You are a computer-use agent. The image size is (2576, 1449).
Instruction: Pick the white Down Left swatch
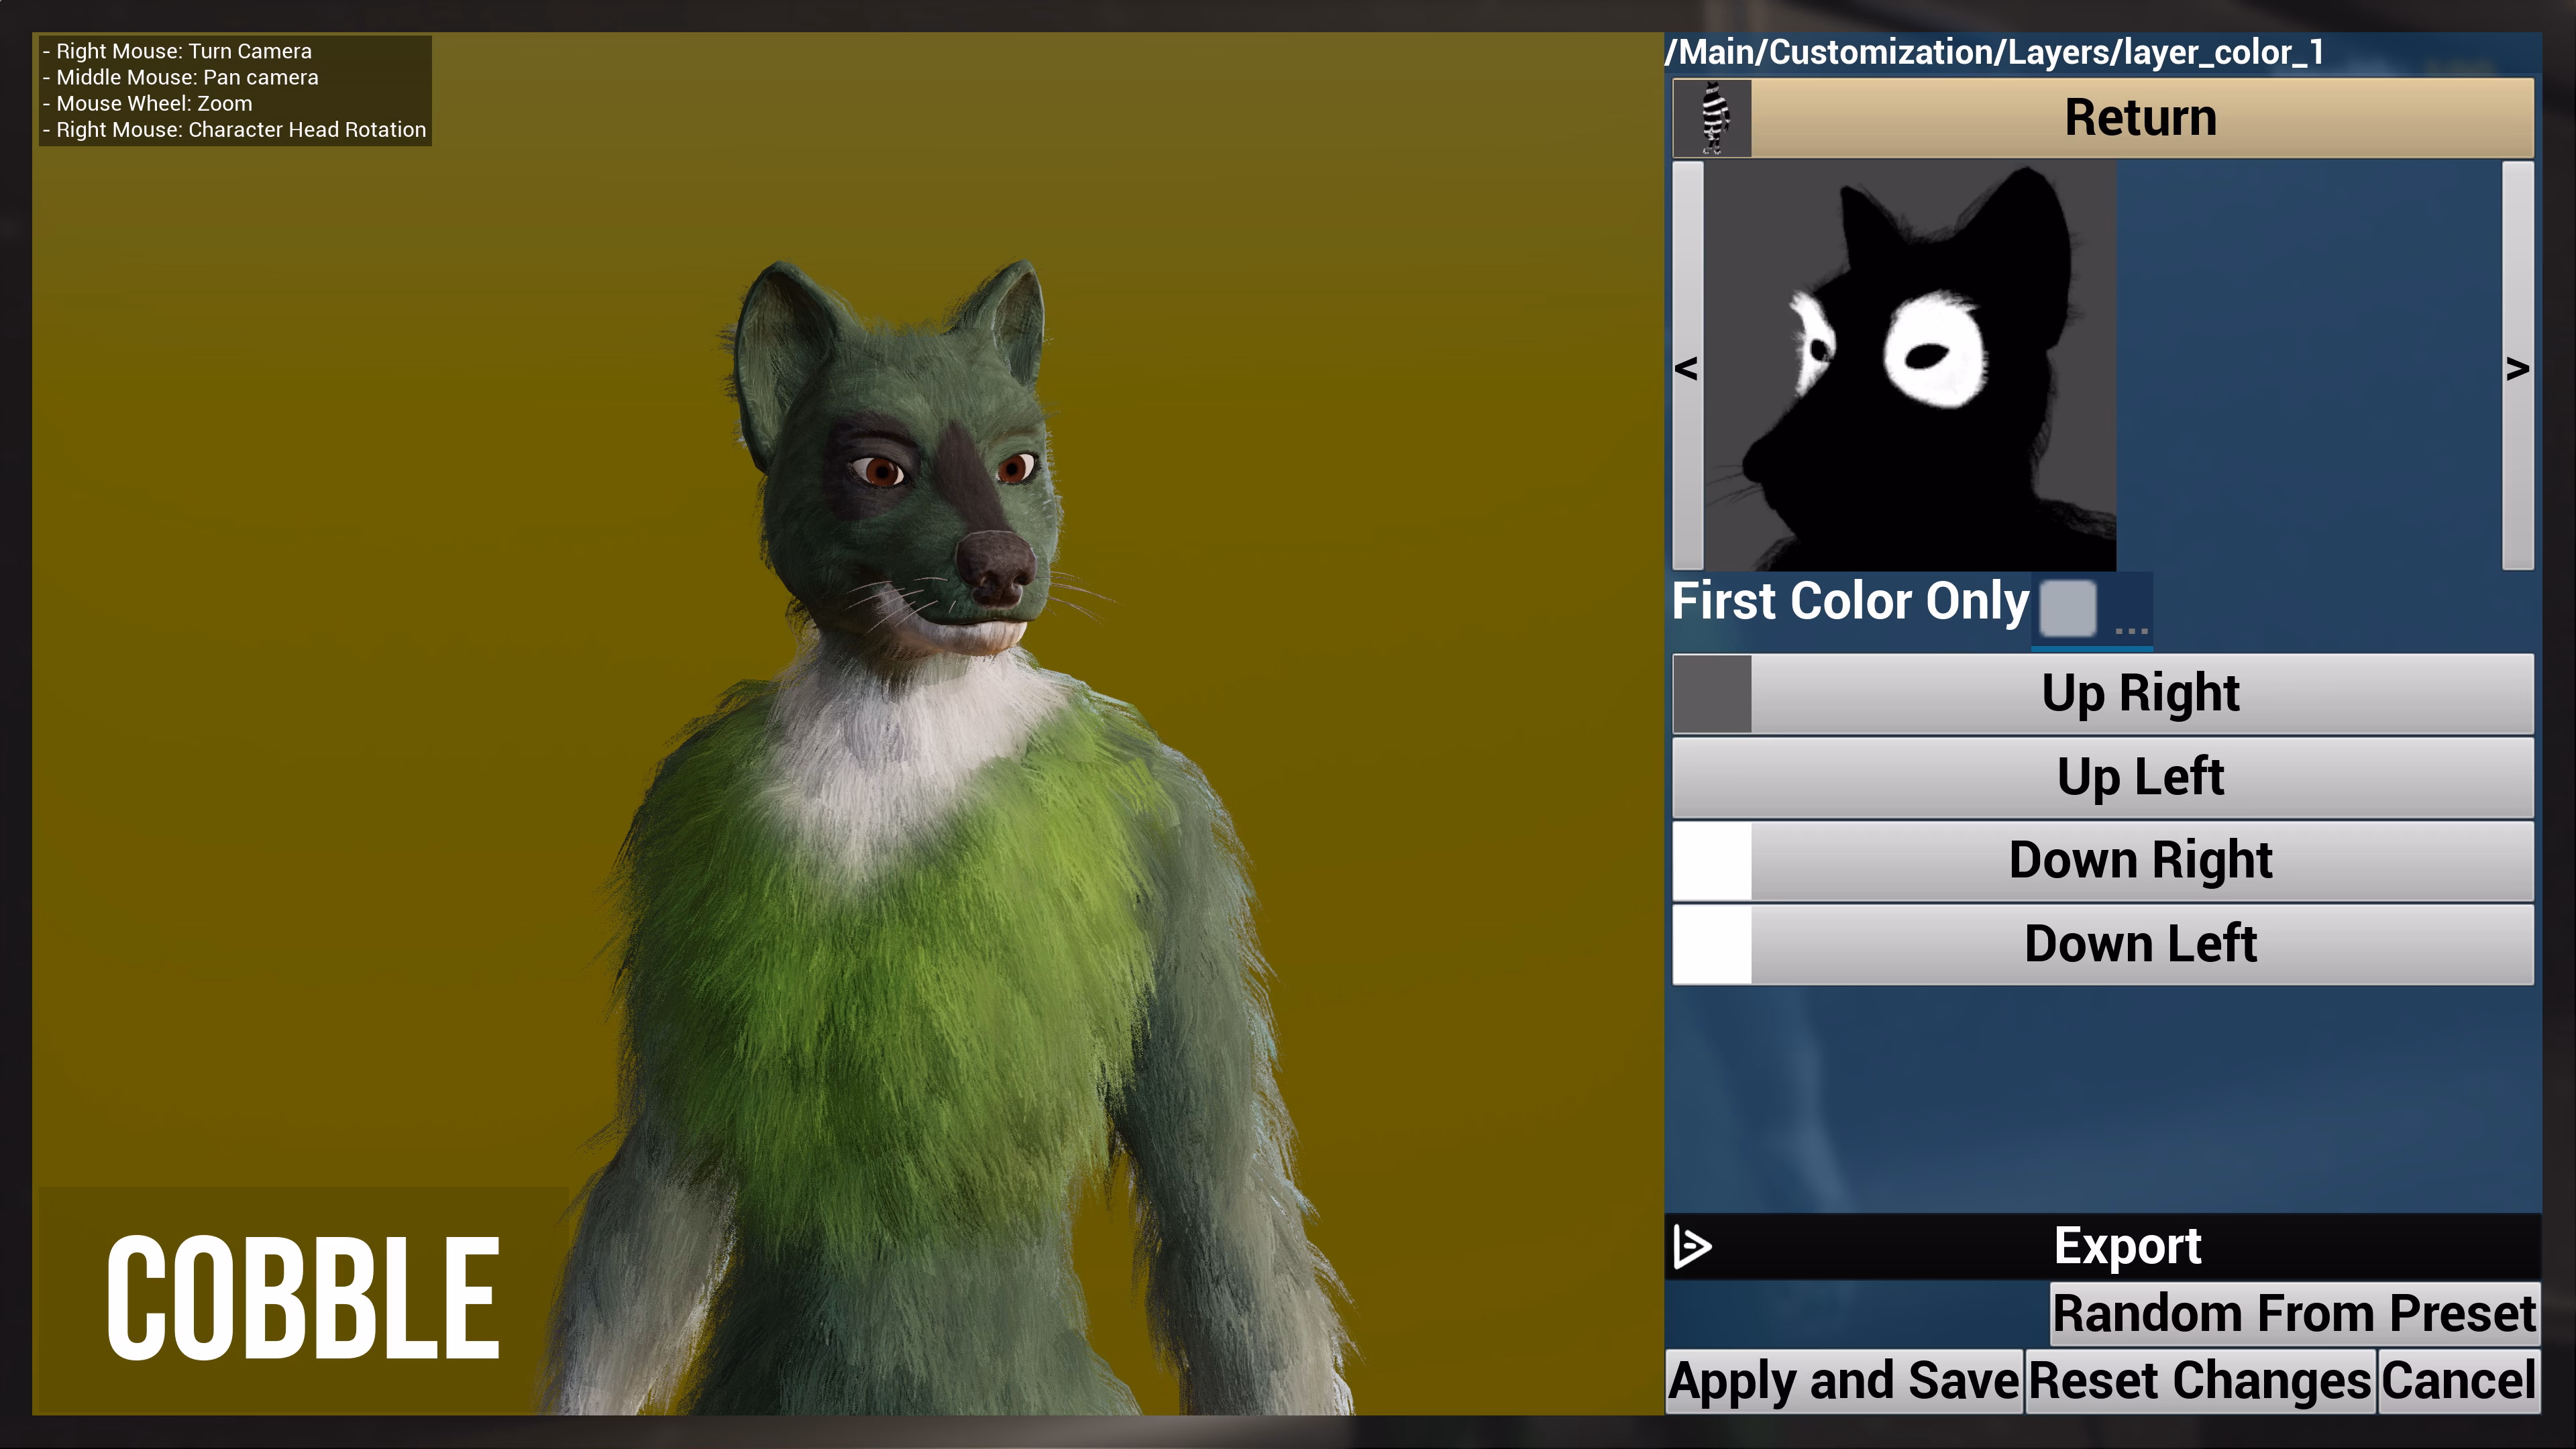pos(1712,944)
